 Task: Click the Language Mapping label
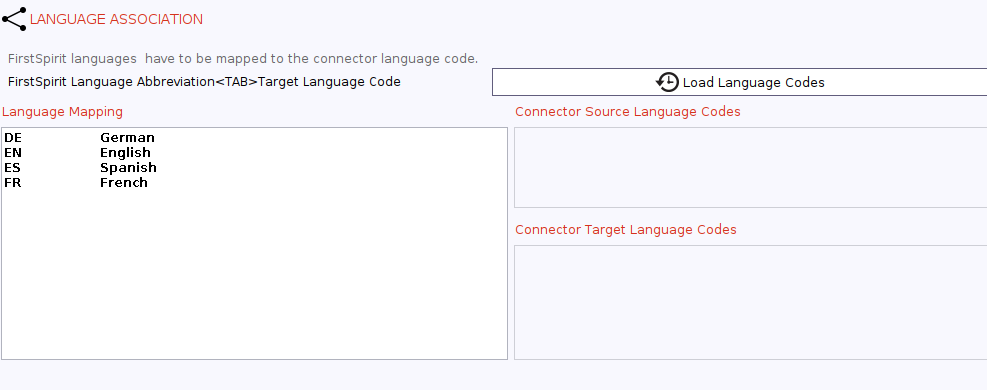tap(62, 112)
